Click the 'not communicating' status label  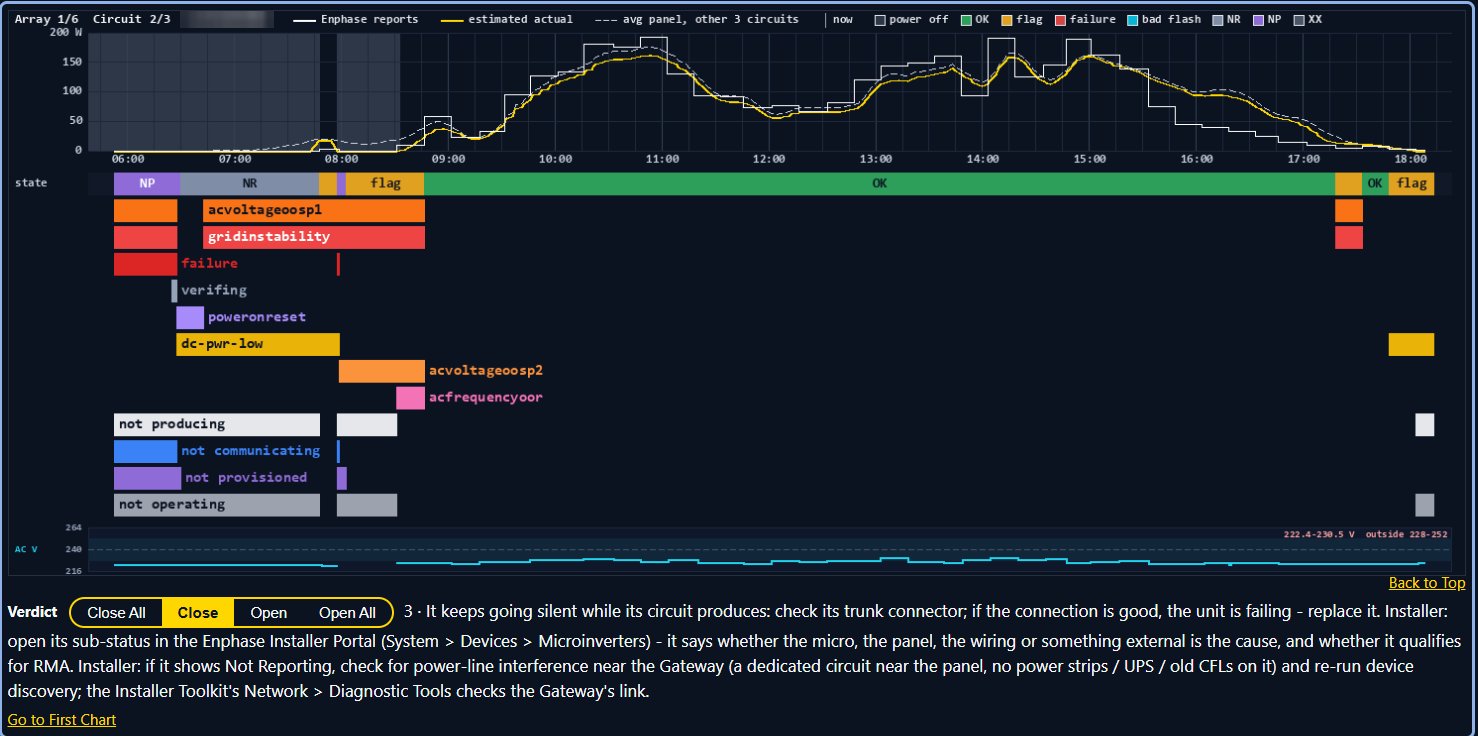coord(250,451)
